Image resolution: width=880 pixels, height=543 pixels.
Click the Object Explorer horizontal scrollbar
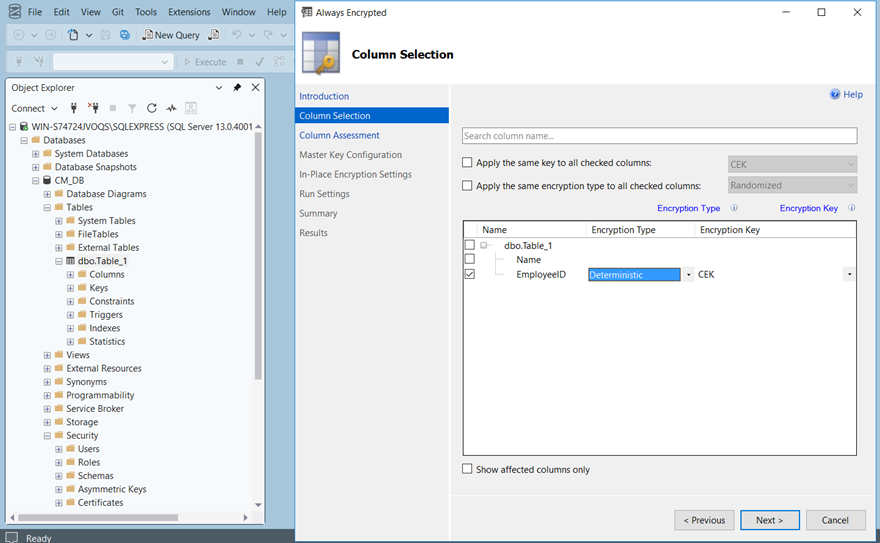98,517
